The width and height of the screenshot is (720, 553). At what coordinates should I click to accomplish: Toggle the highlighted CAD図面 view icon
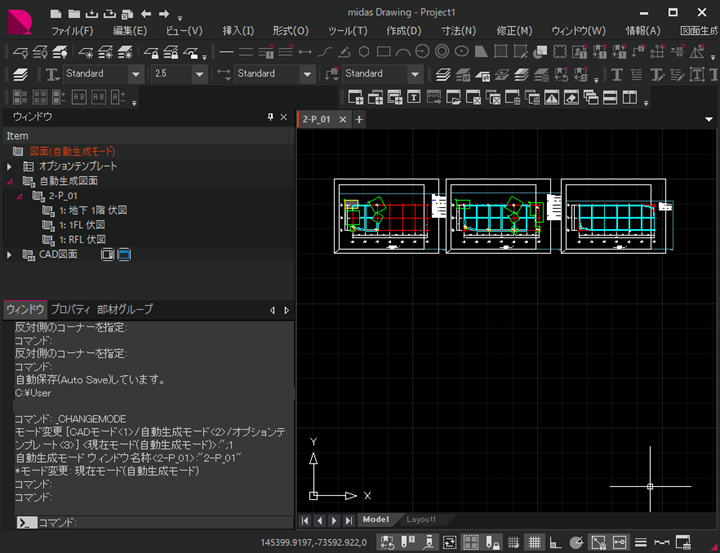click(124, 254)
